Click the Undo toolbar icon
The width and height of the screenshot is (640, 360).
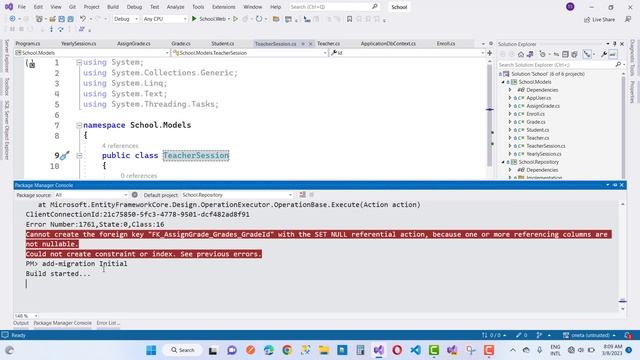tap(83, 19)
